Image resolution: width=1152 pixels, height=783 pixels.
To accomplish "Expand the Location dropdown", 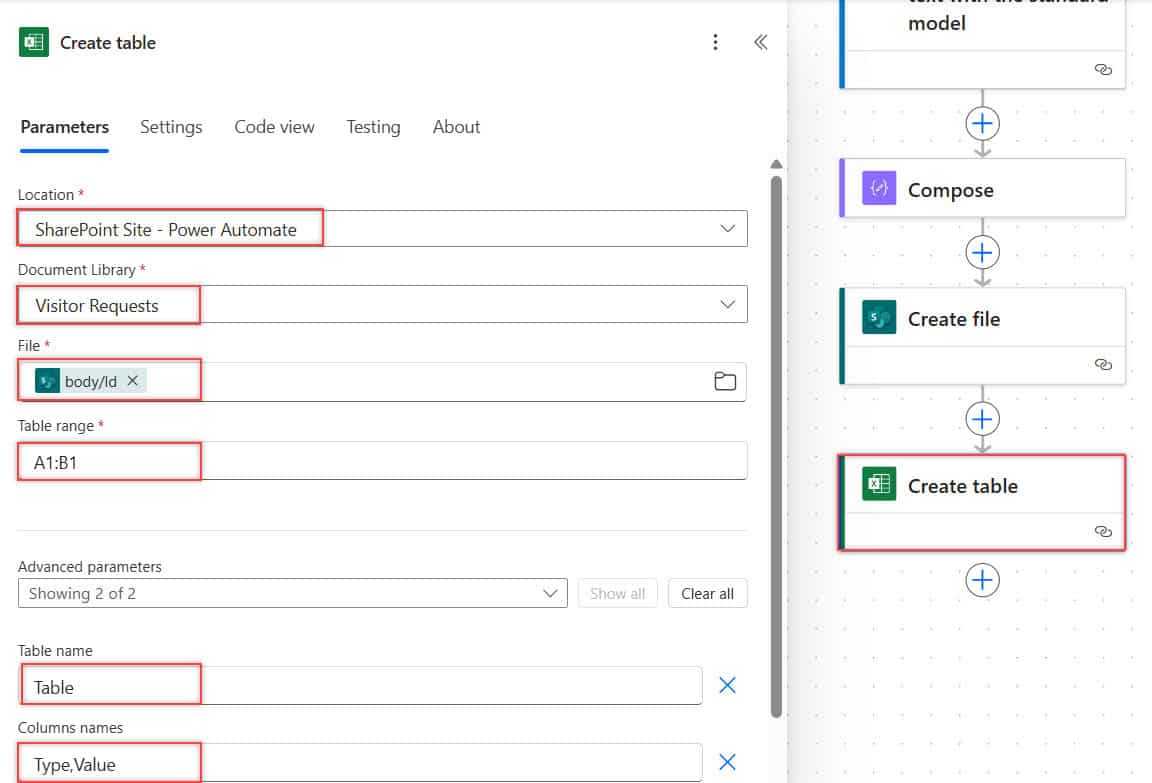I will click(727, 228).
